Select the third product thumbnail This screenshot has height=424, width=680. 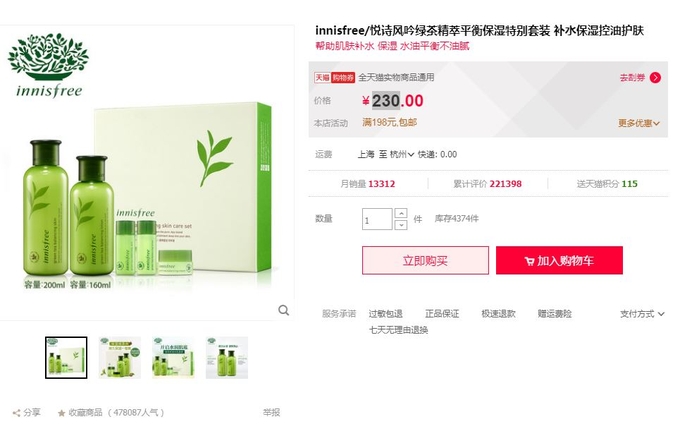[x=173, y=358]
